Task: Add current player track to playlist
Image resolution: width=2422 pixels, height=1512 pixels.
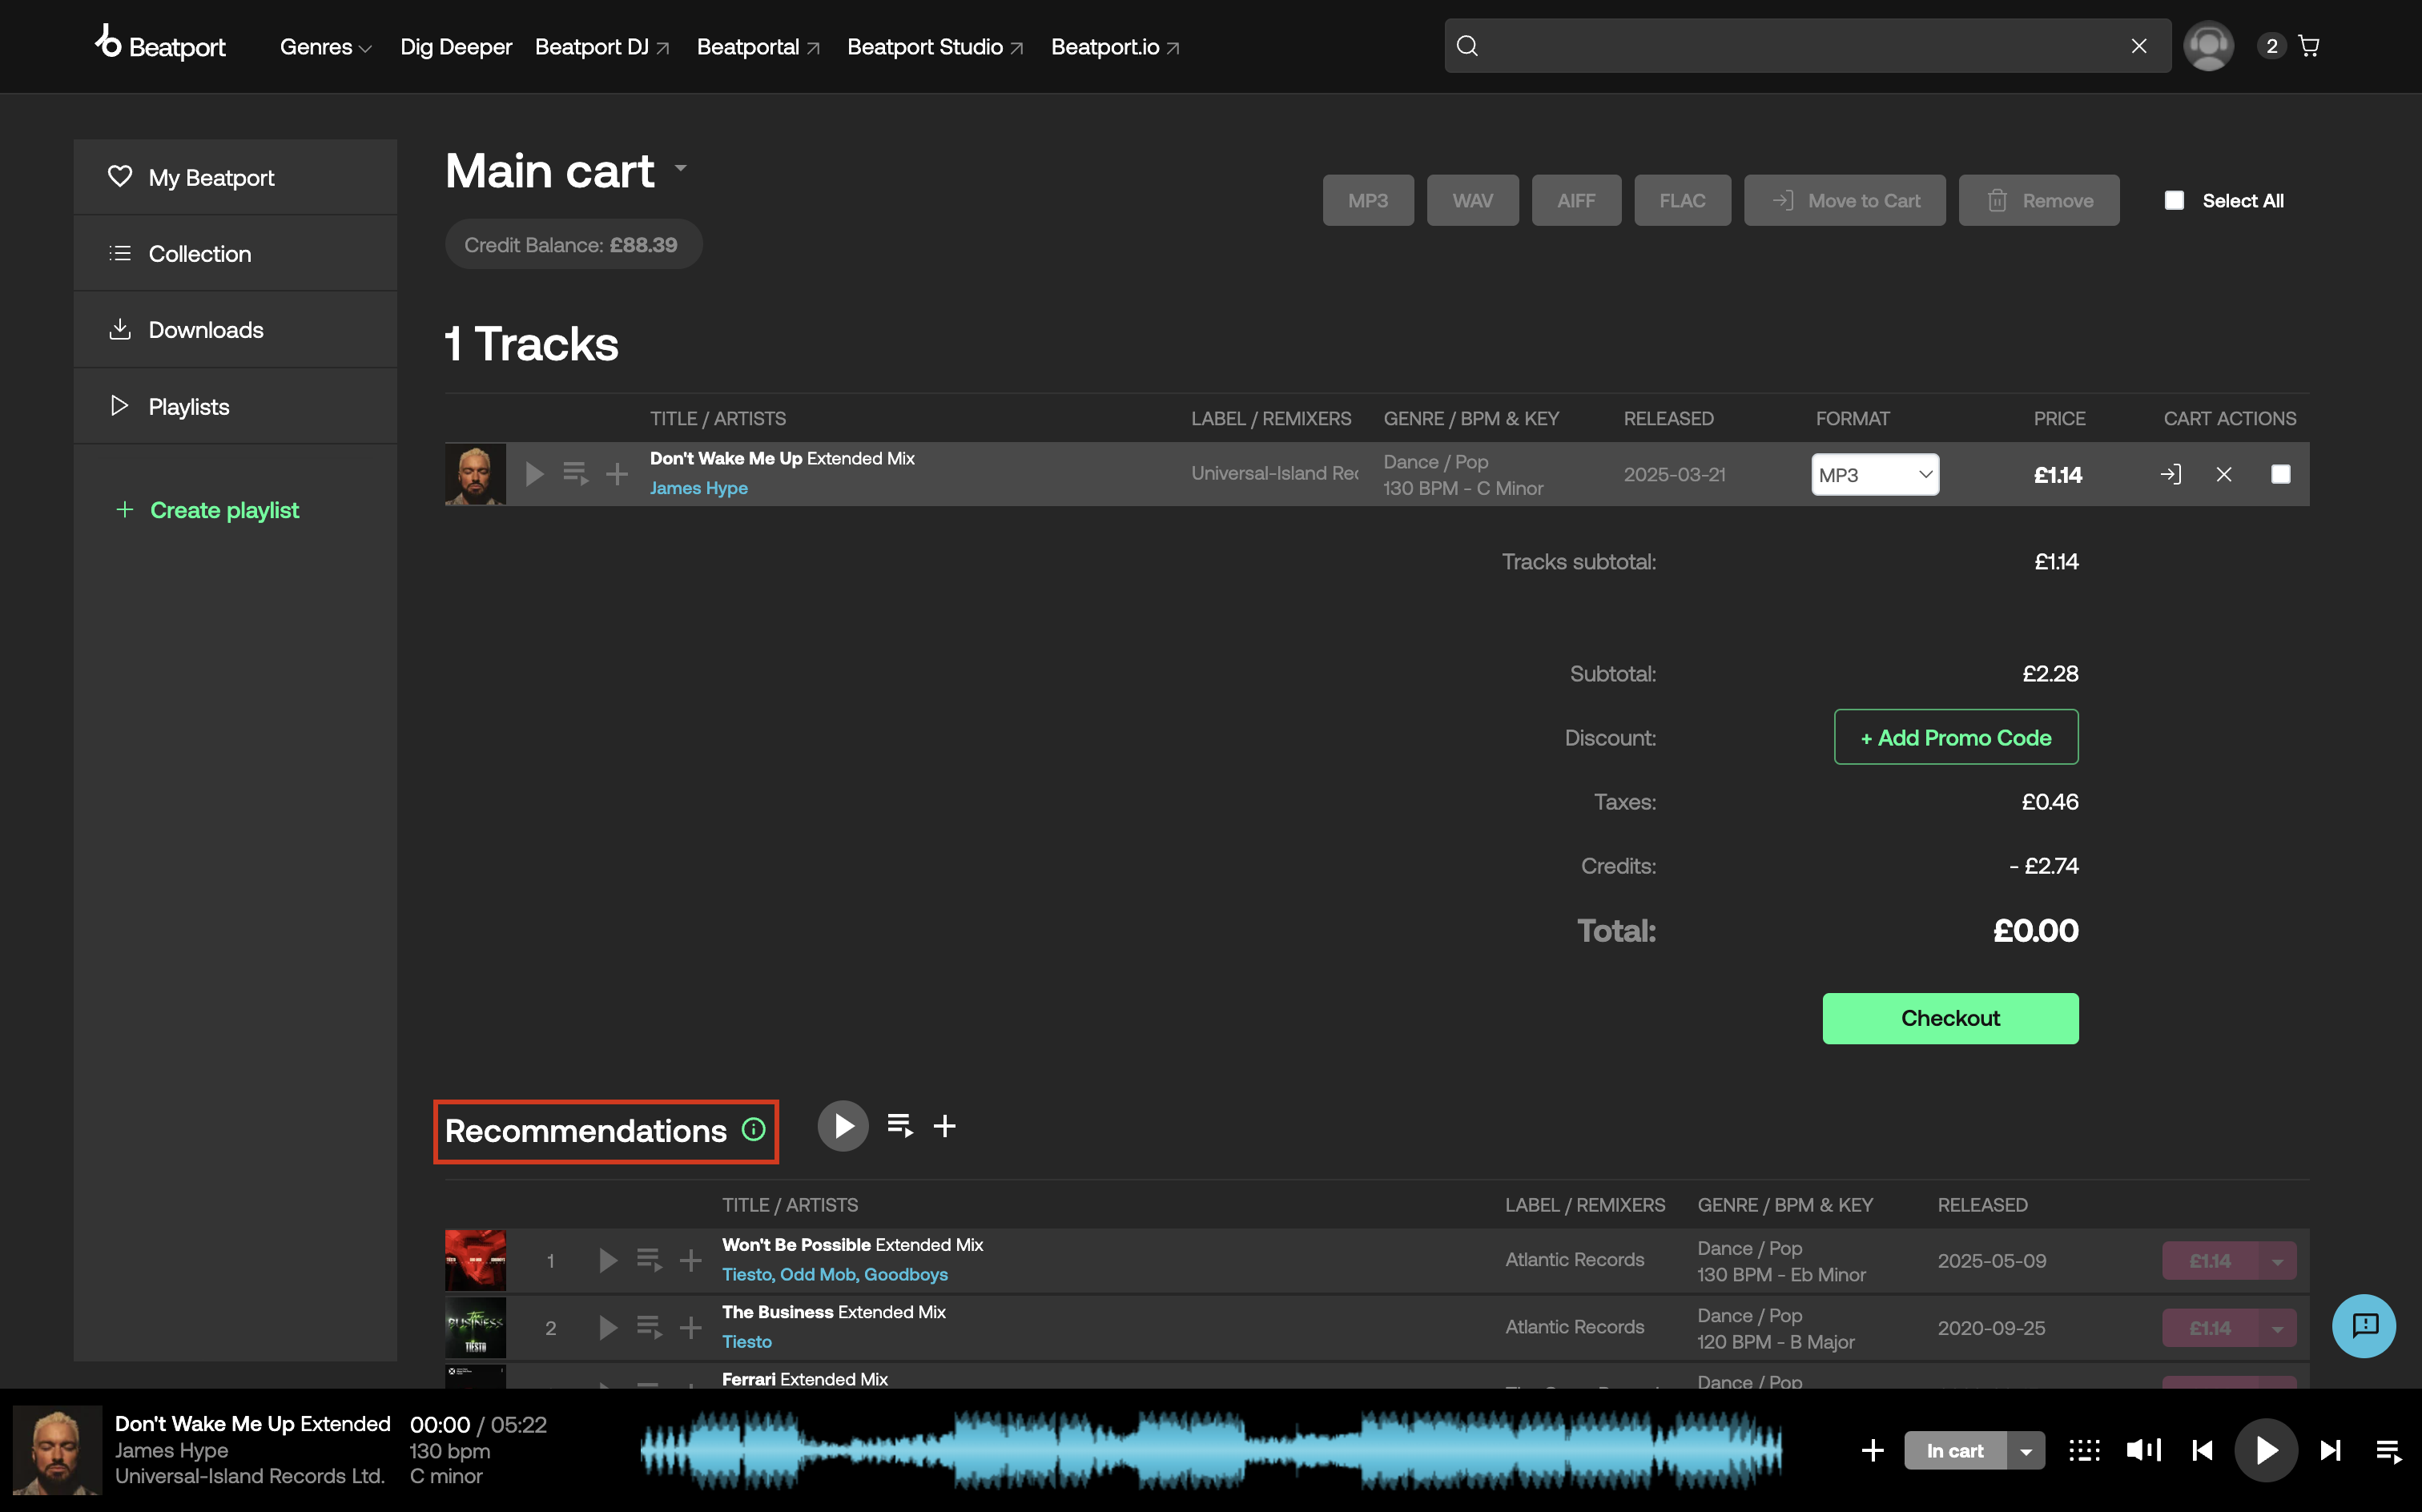Action: tap(1873, 1450)
